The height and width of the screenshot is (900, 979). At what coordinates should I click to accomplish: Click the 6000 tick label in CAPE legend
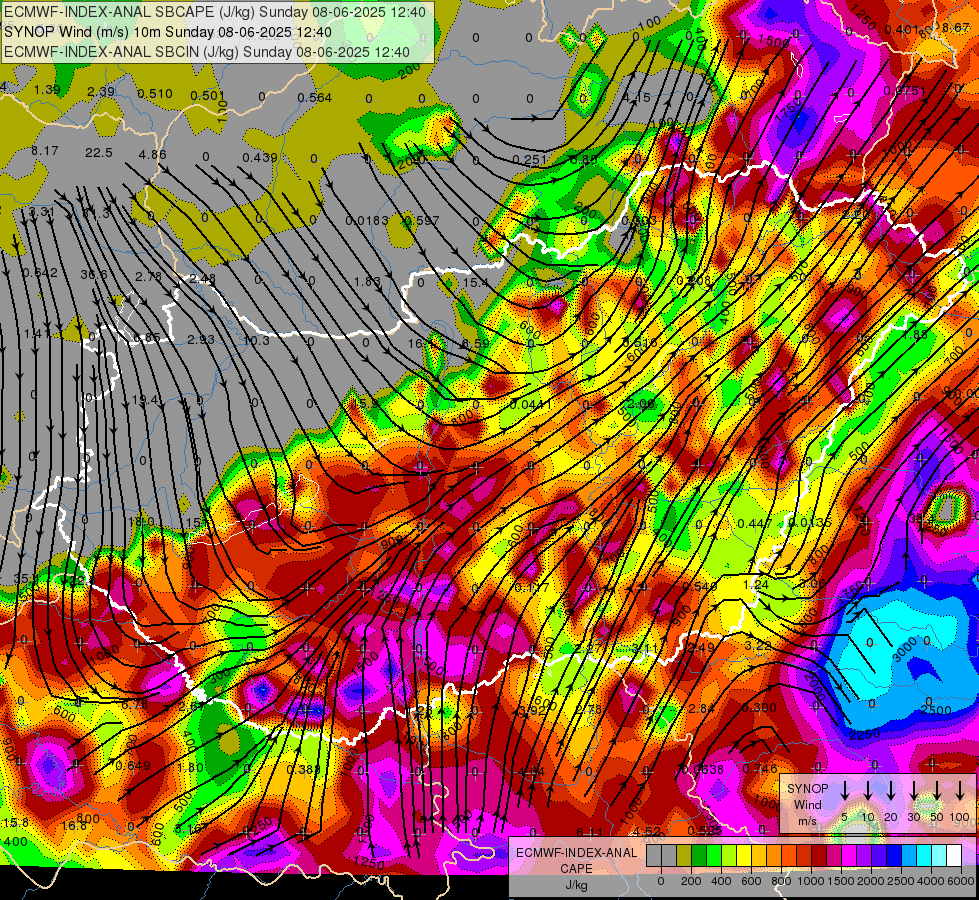(960, 881)
